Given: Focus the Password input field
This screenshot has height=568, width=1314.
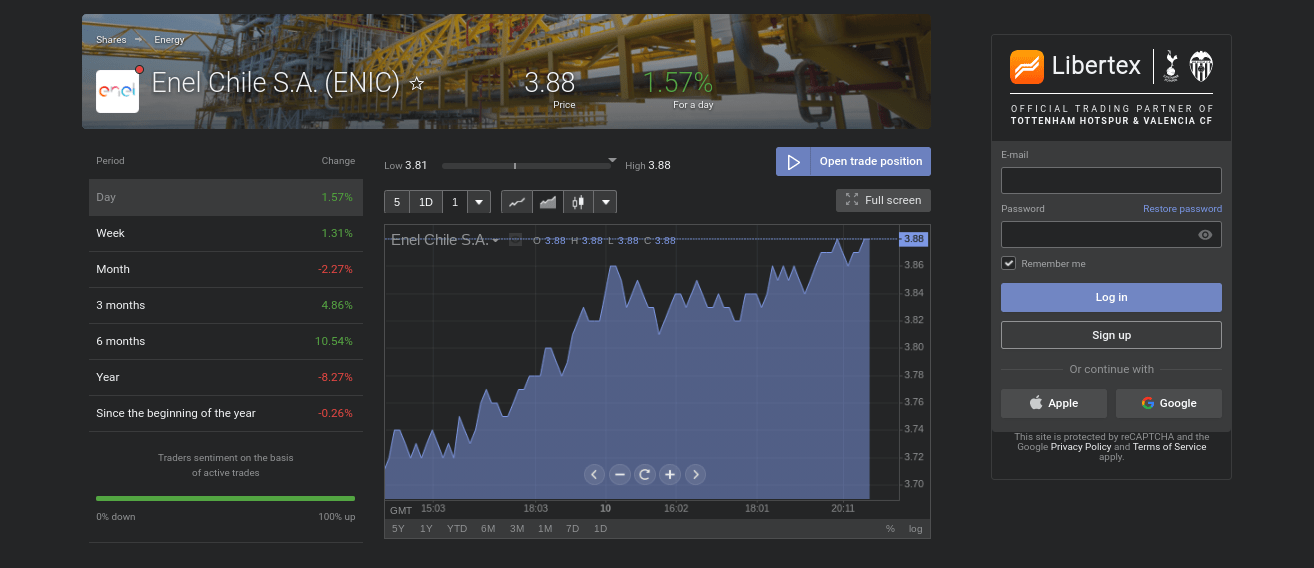Looking at the screenshot, I should click(x=1111, y=234).
